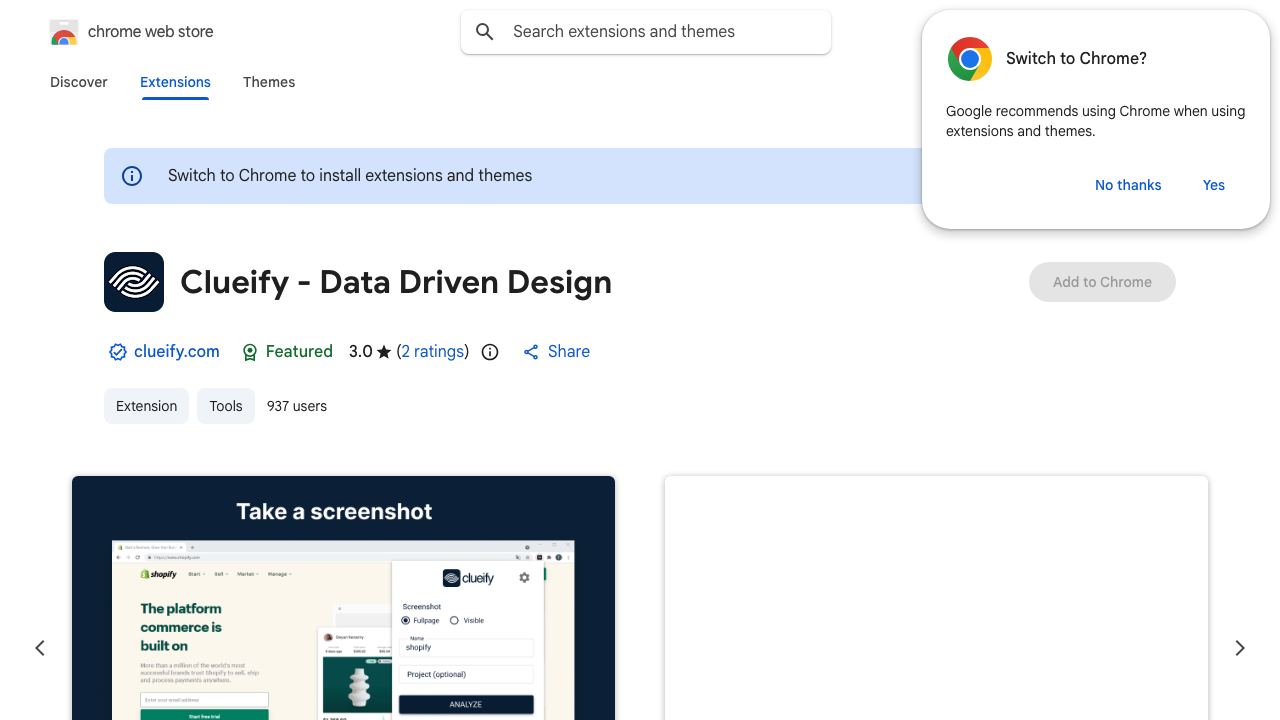
Task: Click the Share link text
Action: (569, 352)
